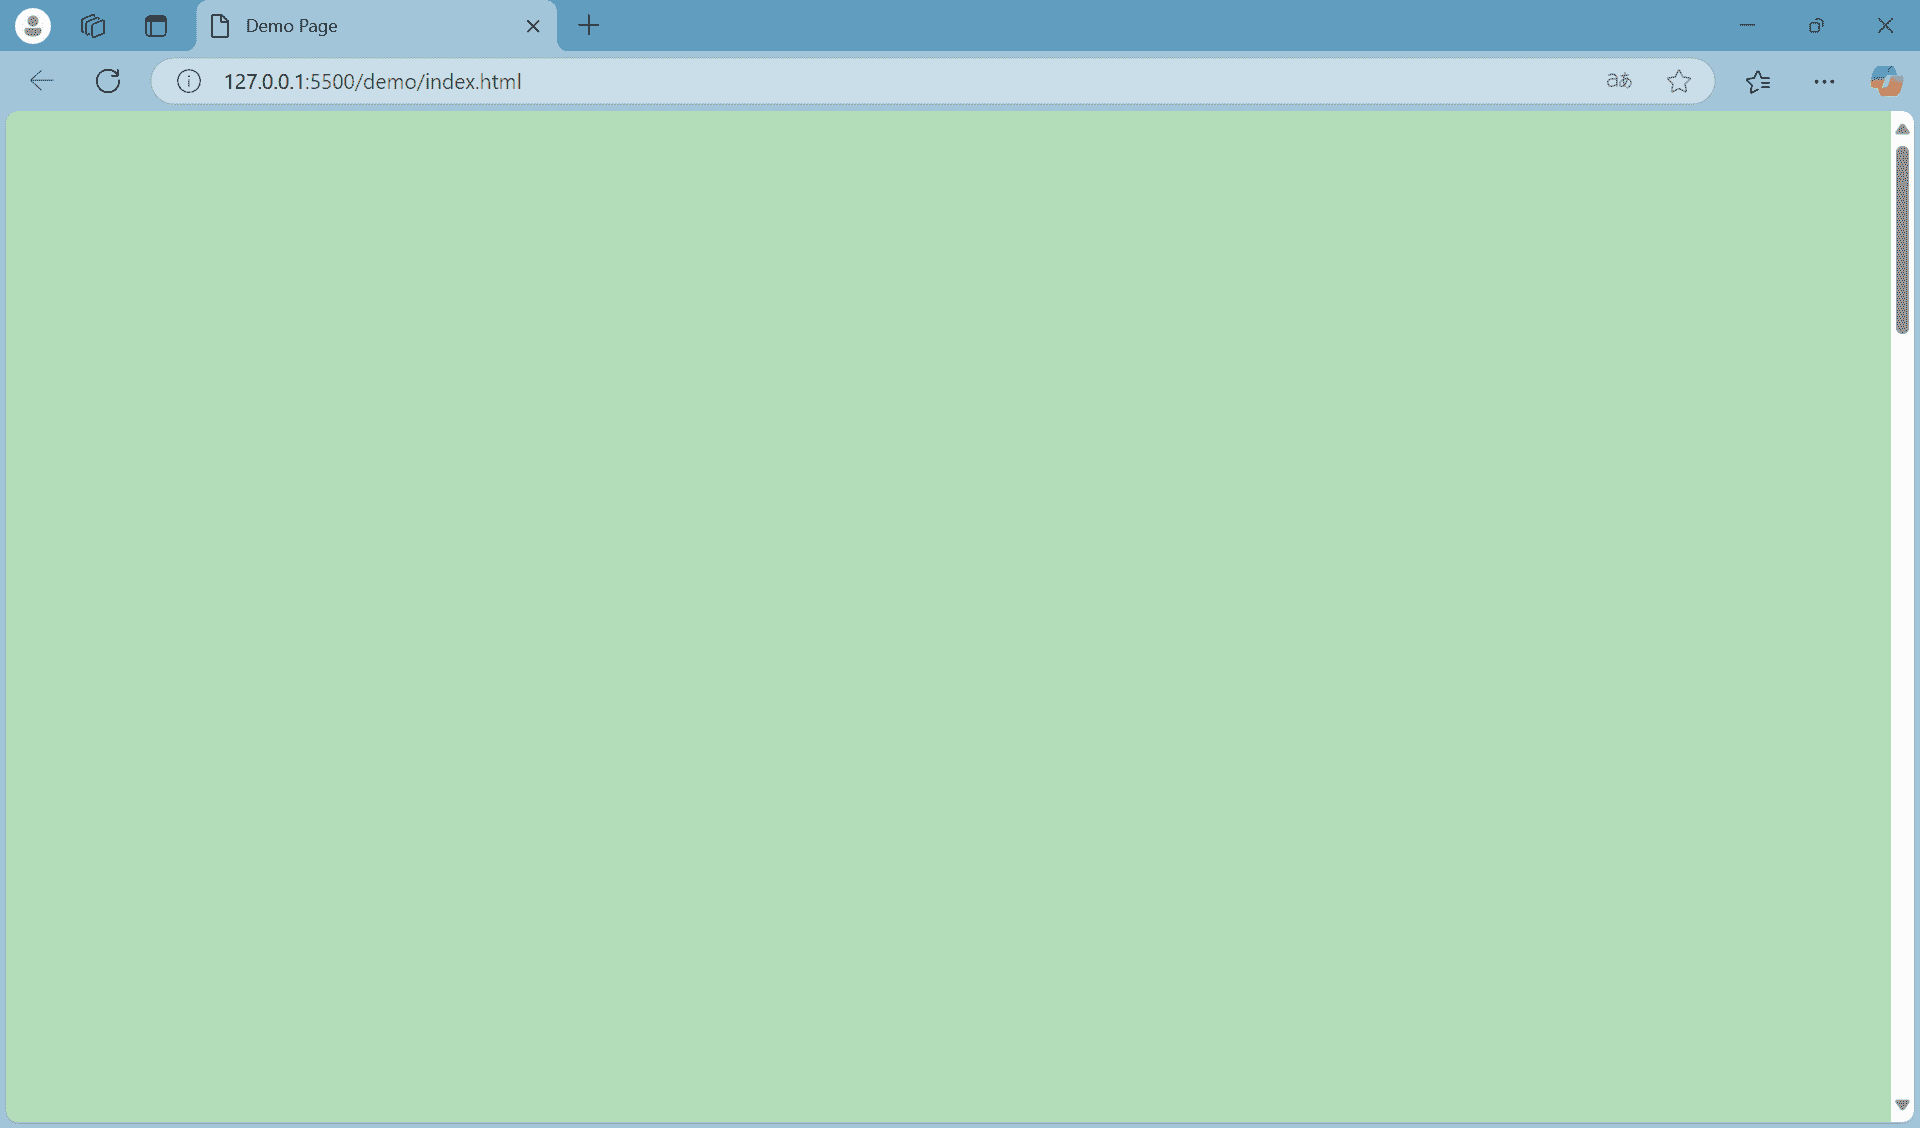Click the page document icon on the tab
Viewport: 1920px width, 1128px height.
coord(220,26)
